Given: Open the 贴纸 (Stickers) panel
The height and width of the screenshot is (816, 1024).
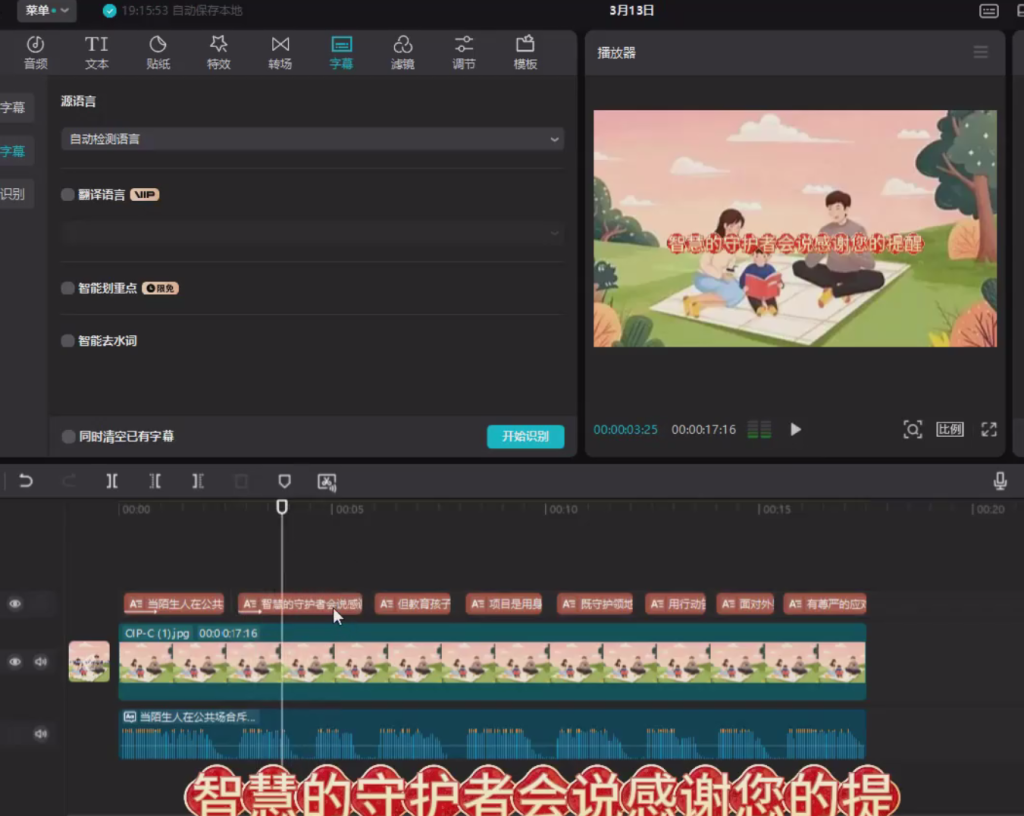Looking at the screenshot, I should tap(158, 52).
